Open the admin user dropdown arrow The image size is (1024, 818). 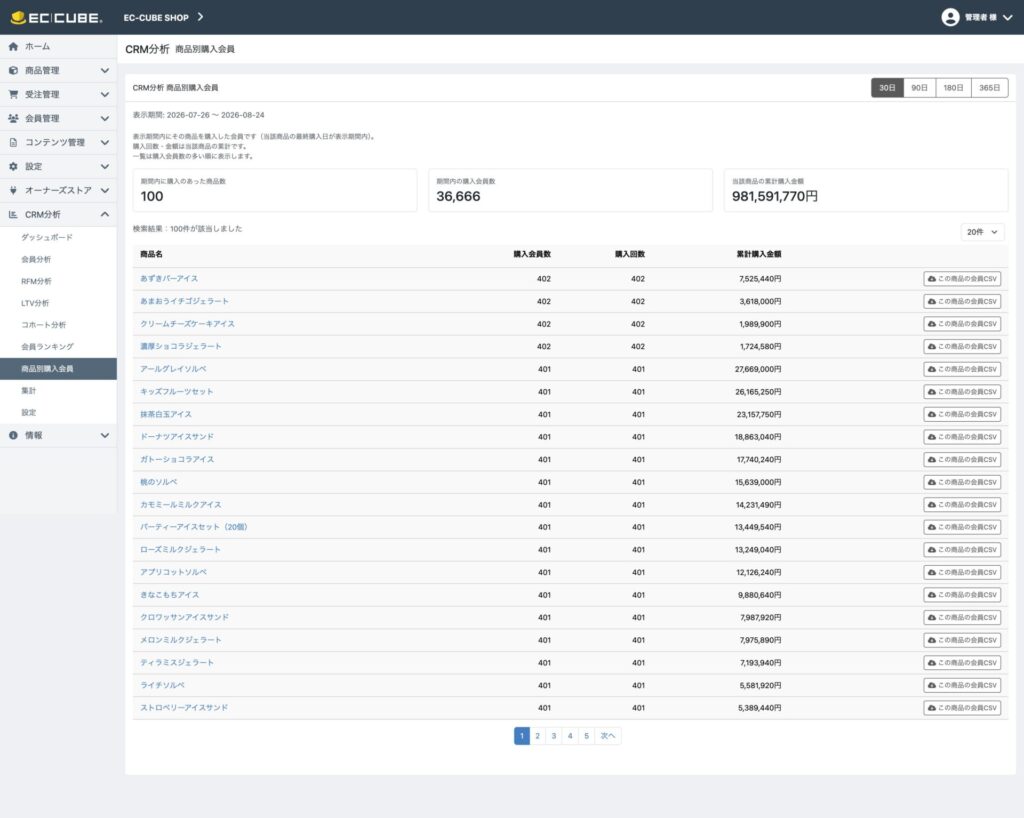tap(1008, 18)
